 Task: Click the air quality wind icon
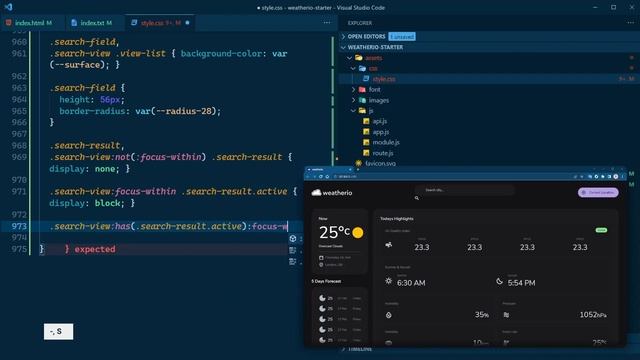point(389,245)
